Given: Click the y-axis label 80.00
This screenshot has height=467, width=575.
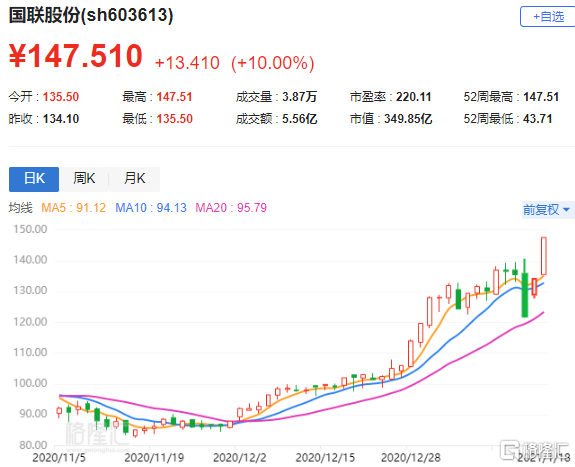Looking at the screenshot, I should click(33, 445).
